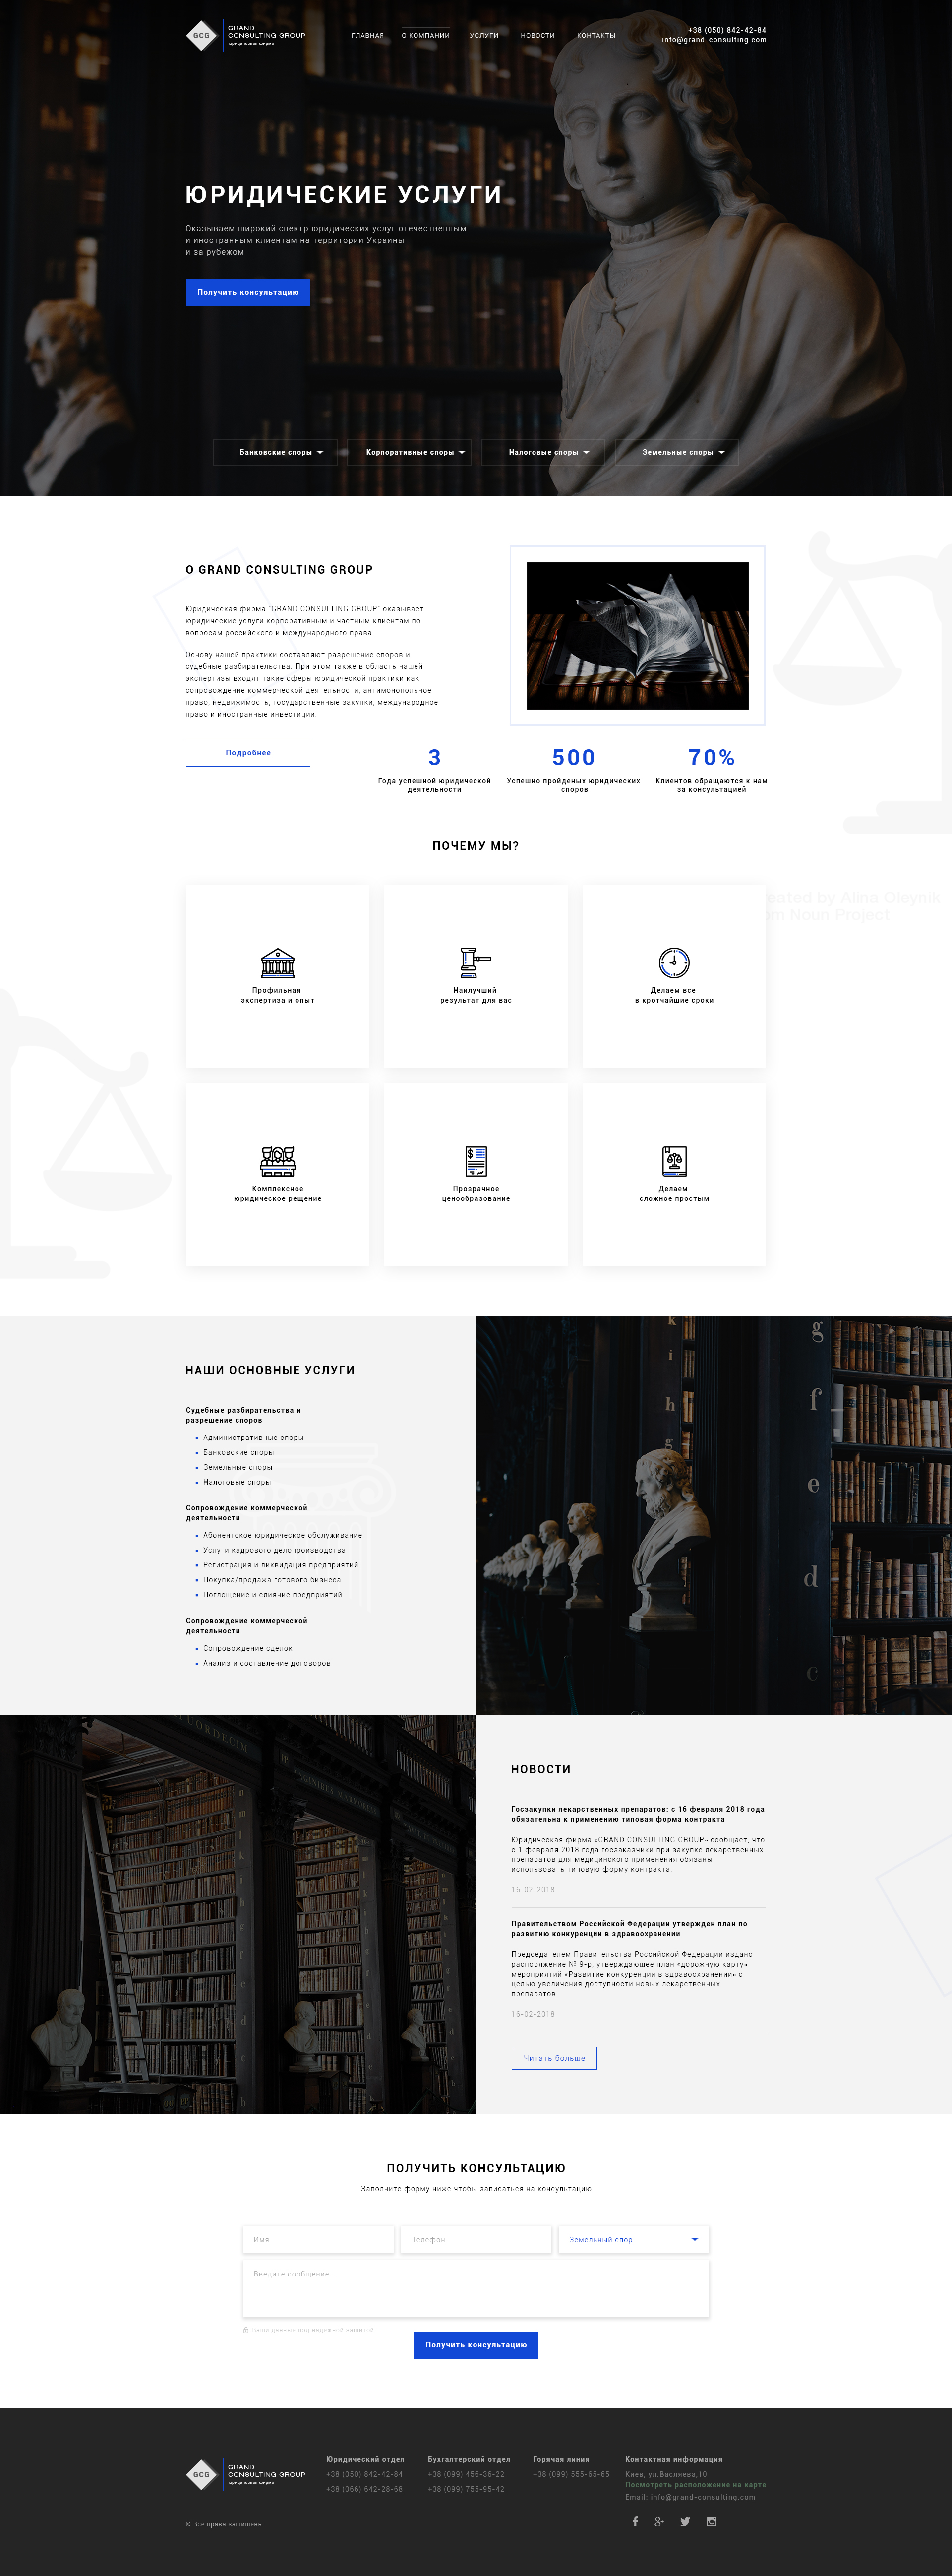
Task: Open Контакты in the top navigation
Action: point(596,35)
